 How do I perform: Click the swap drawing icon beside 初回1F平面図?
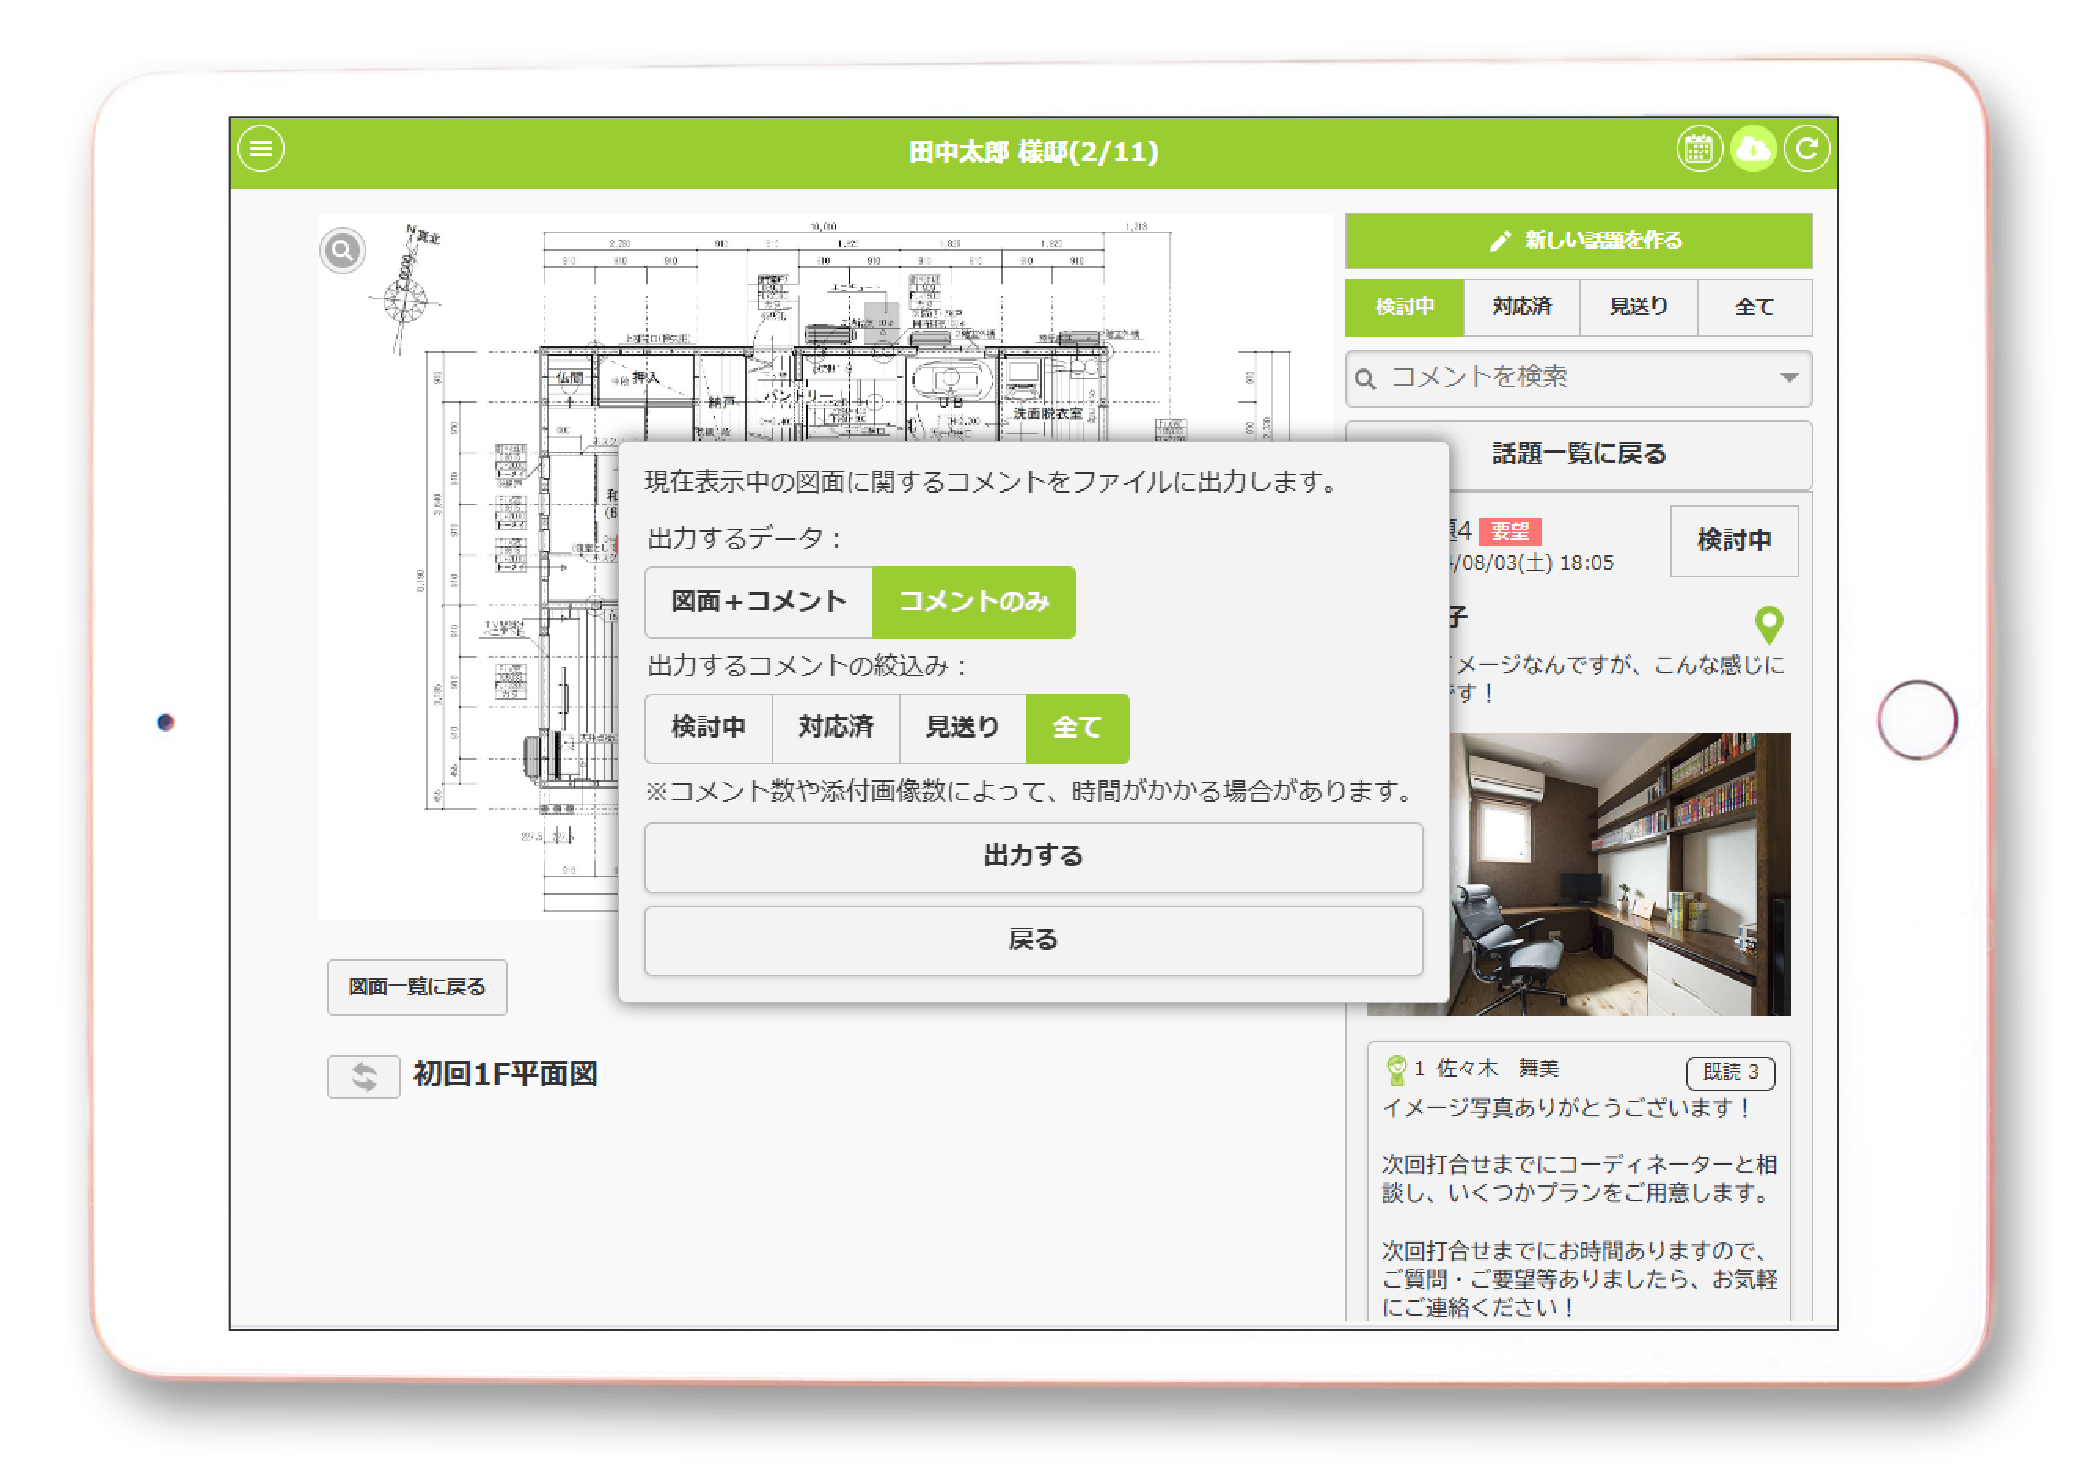pyautogui.click(x=364, y=1077)
